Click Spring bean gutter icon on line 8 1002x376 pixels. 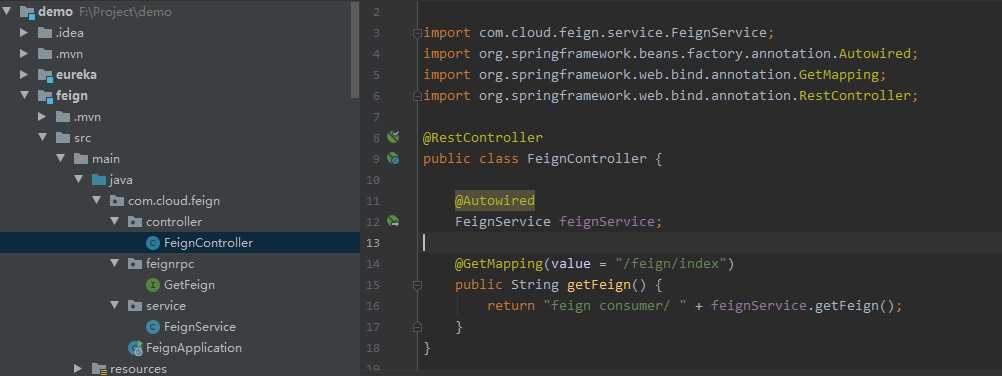click(393, 137)
